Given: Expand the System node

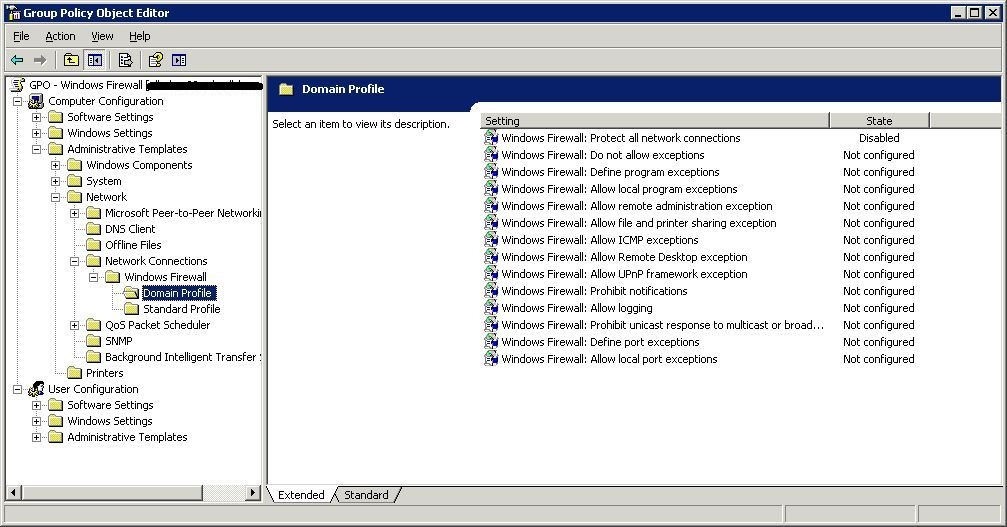Looking at the screenshot, I should 56,181.
